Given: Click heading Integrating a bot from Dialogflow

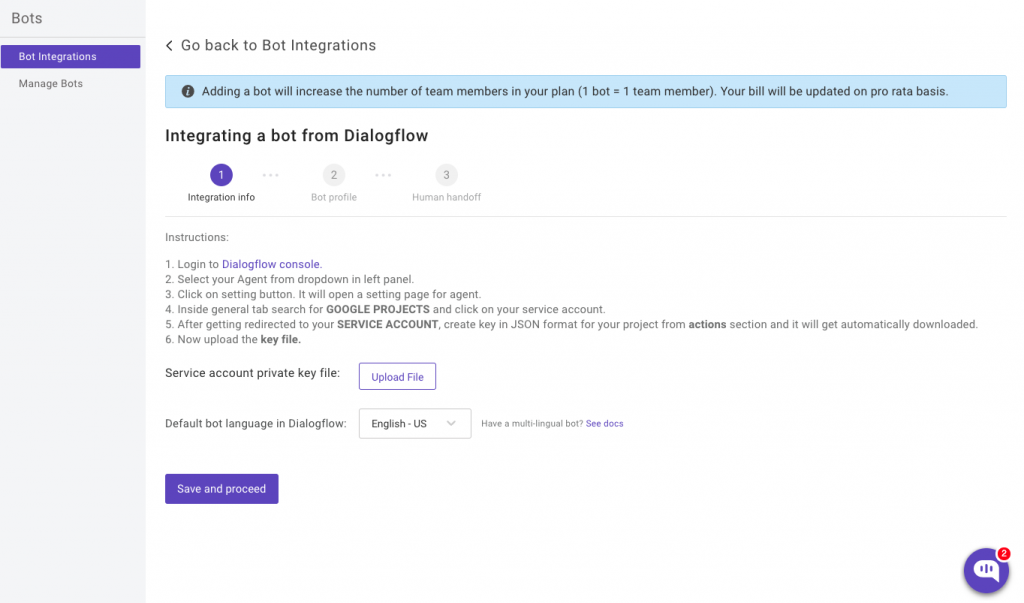Looking at the screenshot, I should point(296,136).
